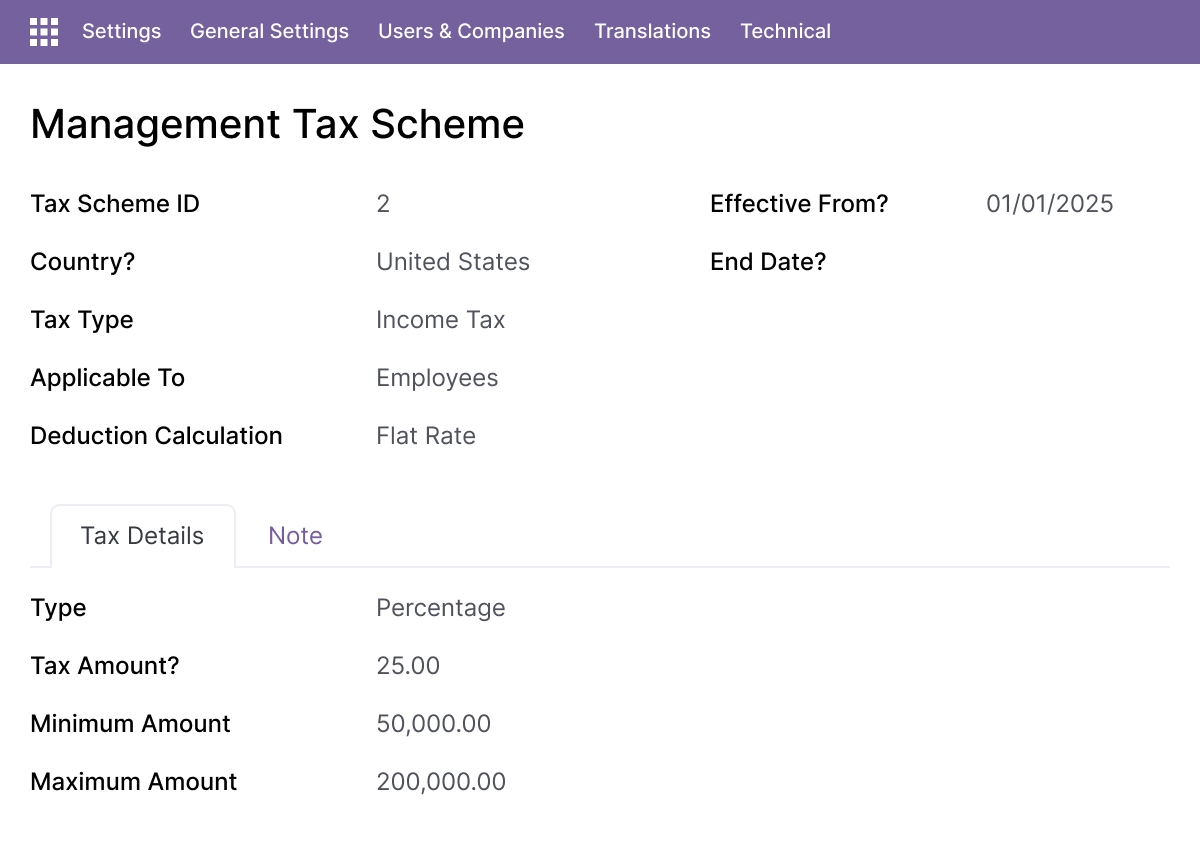Image resolution: width=1200 pixels, height=844 pixels.
Task: Click the Employees value
Action: [437, 378]
